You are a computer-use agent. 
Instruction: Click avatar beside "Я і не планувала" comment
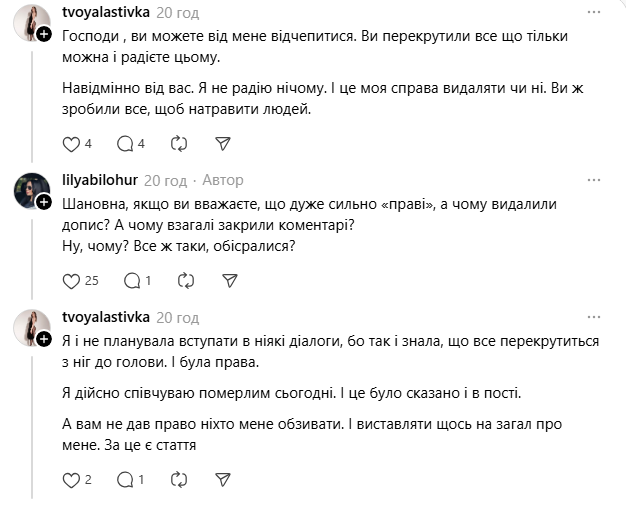30,325
